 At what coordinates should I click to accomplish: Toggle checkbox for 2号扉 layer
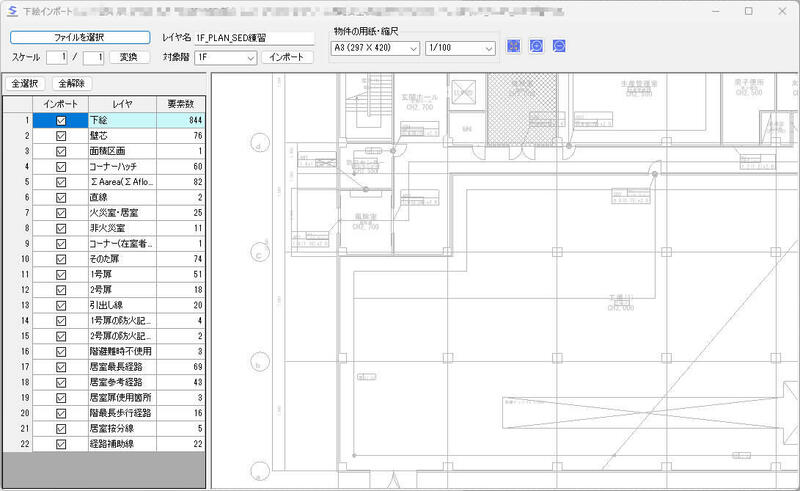[61, 290]
